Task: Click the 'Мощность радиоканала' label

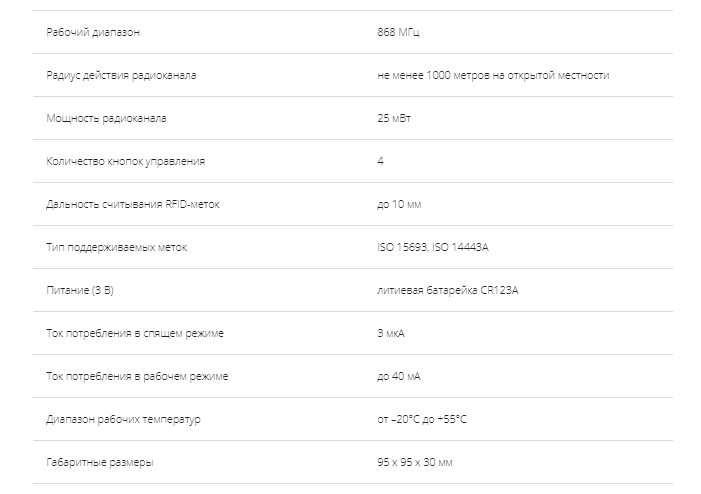Action: pyautogui.click(x=106, y=118)
